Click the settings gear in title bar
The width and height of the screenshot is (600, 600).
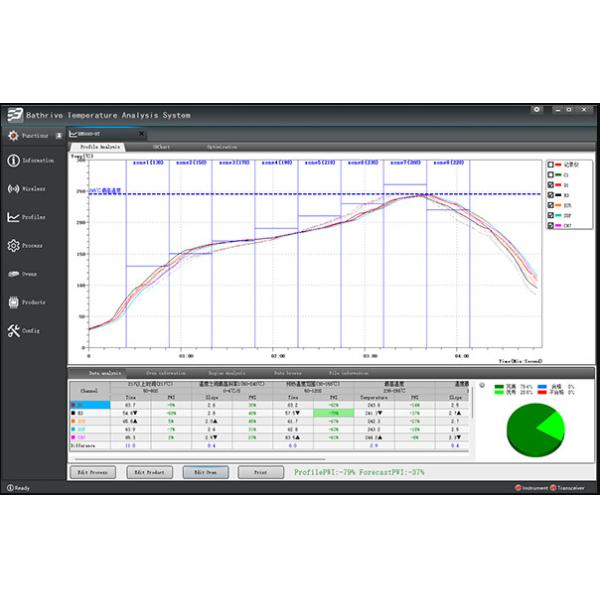(x=538, y=109)
